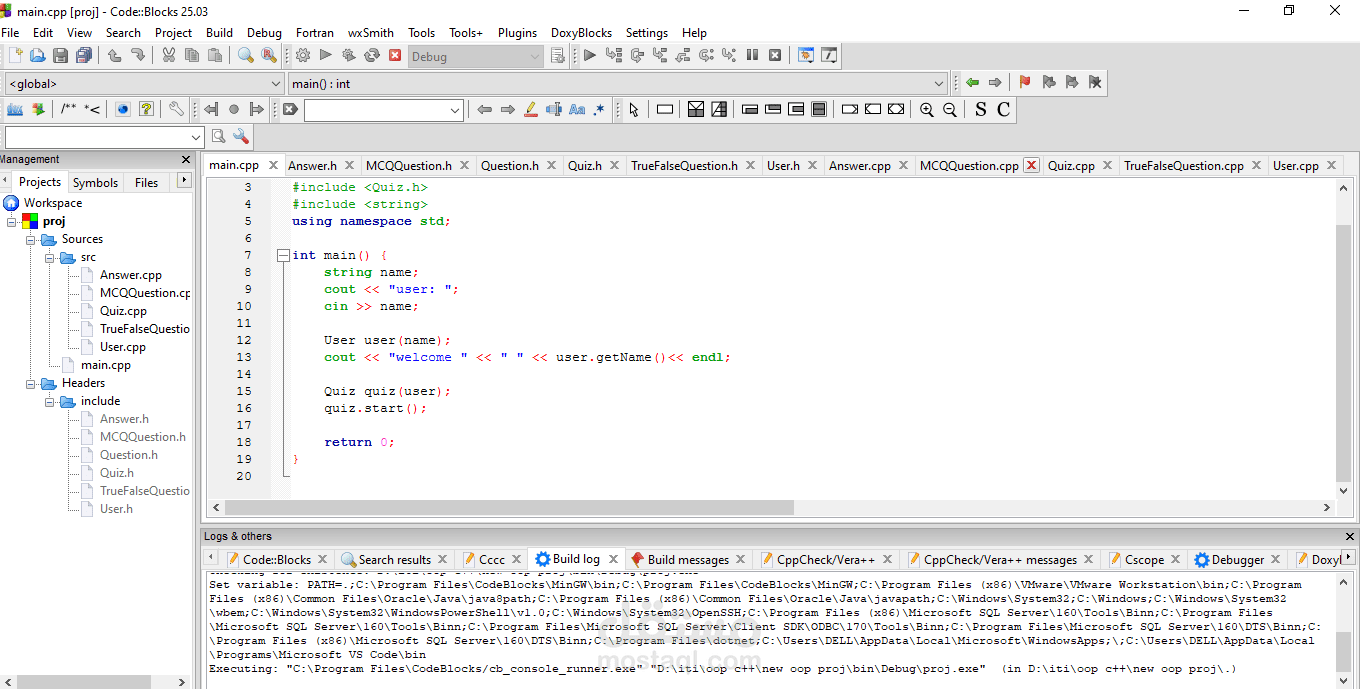Image resolution: width=1360 pixels, height=689 pixels.
Task: Abort build with red X icon
Action: (x=395, y=56)
